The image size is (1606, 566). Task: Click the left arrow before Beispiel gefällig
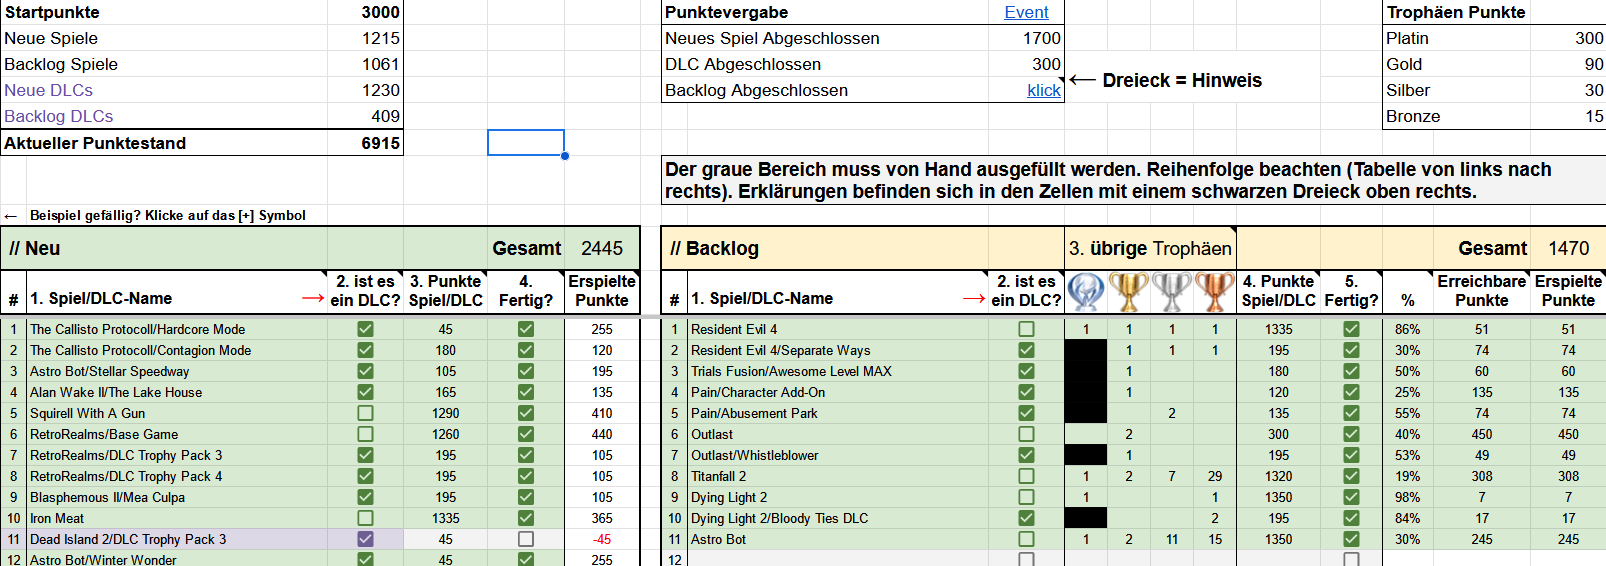[x=11, y=216]
